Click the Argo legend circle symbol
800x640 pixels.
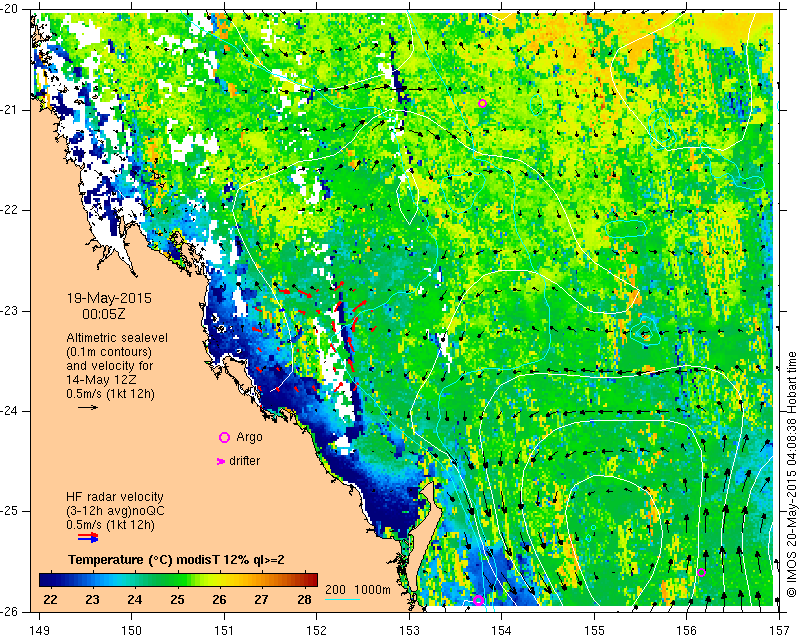click(224, 437)
